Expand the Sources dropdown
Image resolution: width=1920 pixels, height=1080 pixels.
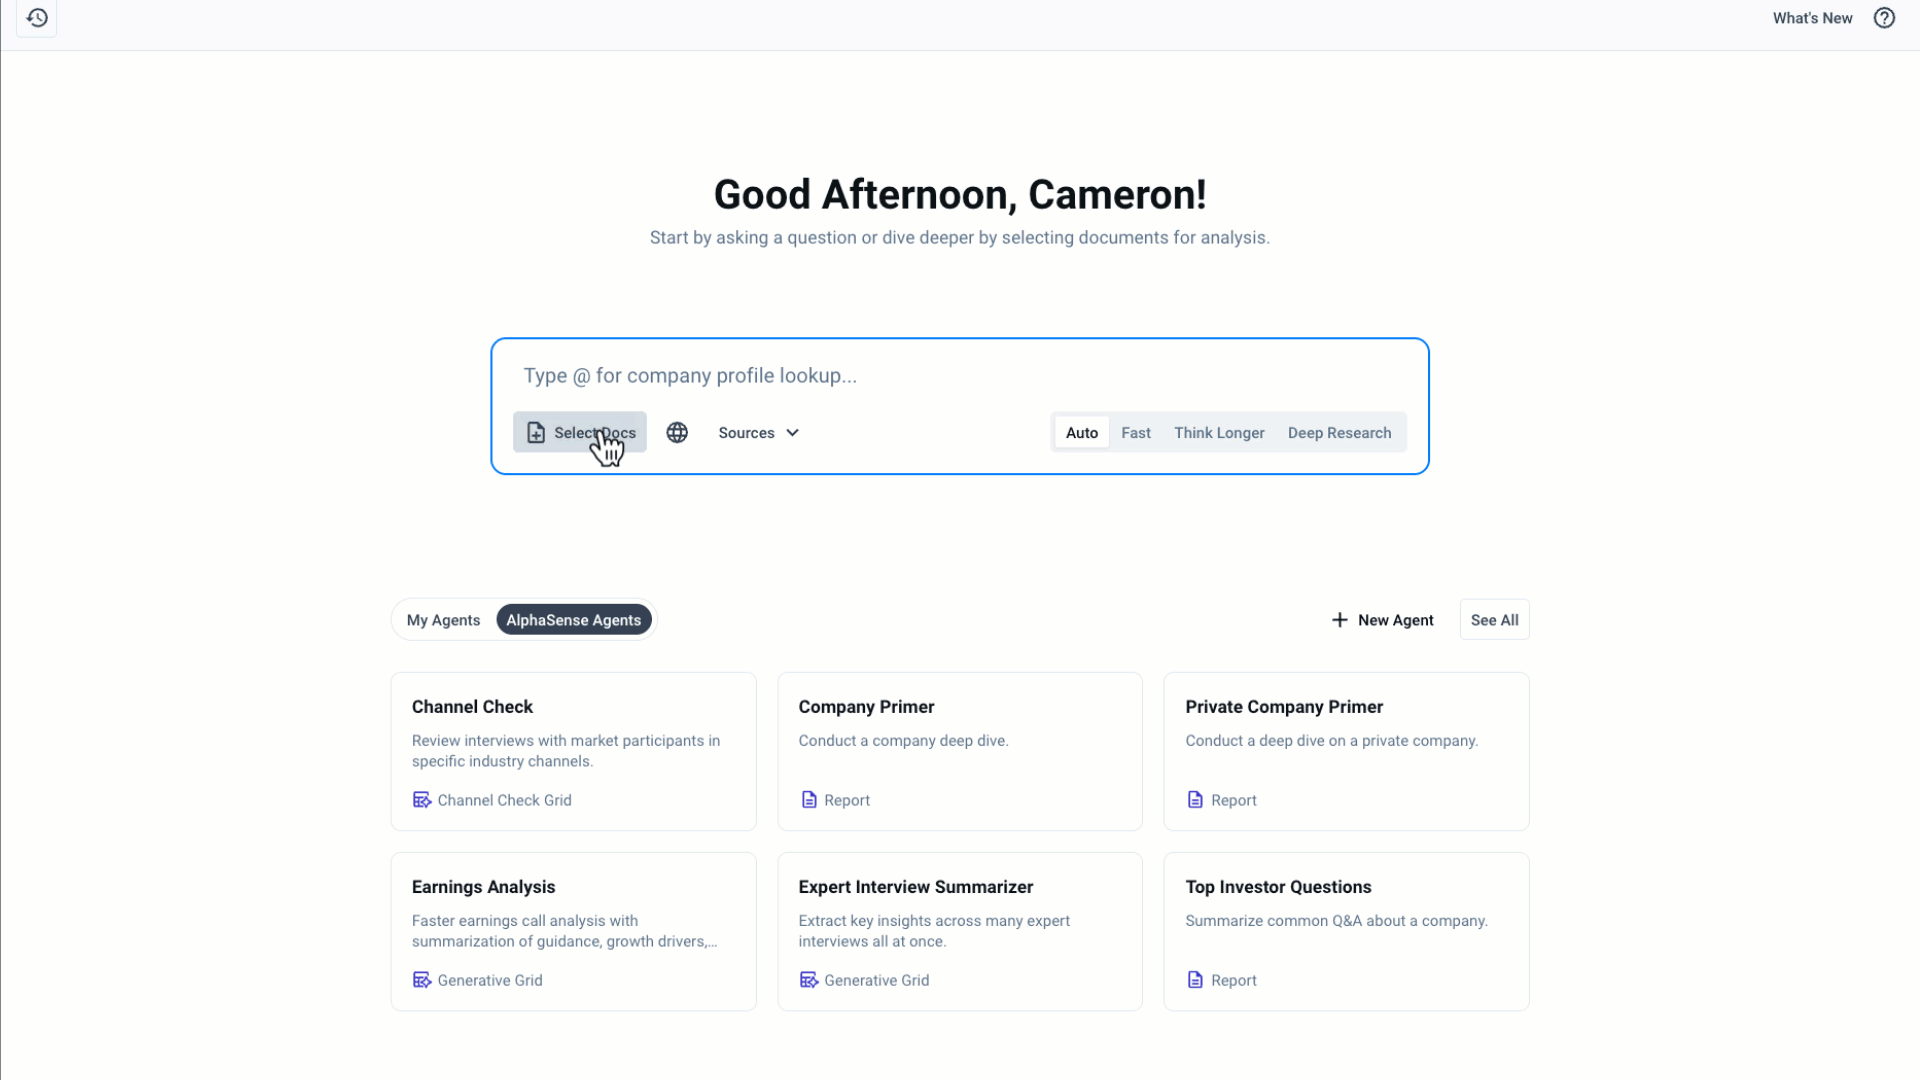pyautogui.click(x=757, y=432)
